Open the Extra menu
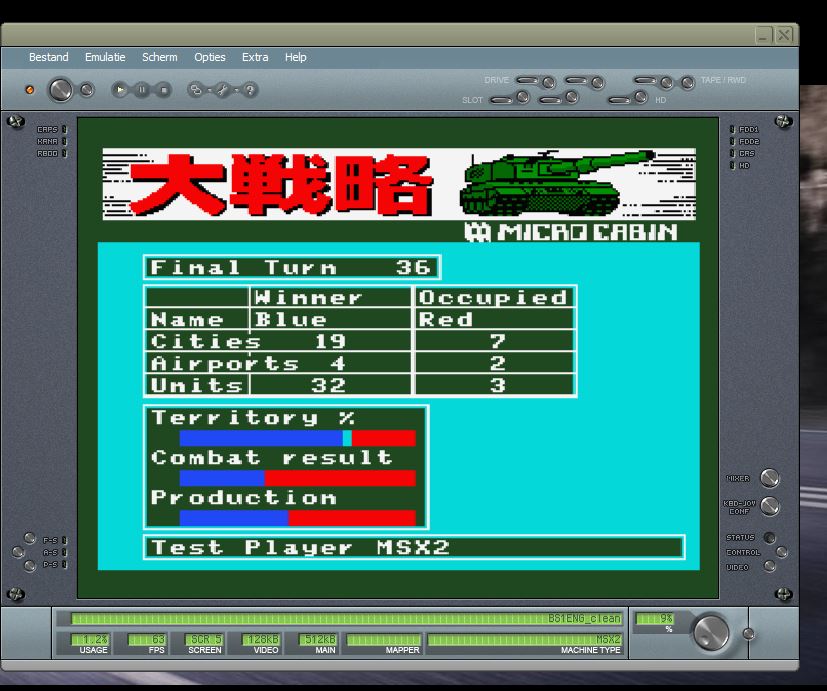 (x=255, y=57)
